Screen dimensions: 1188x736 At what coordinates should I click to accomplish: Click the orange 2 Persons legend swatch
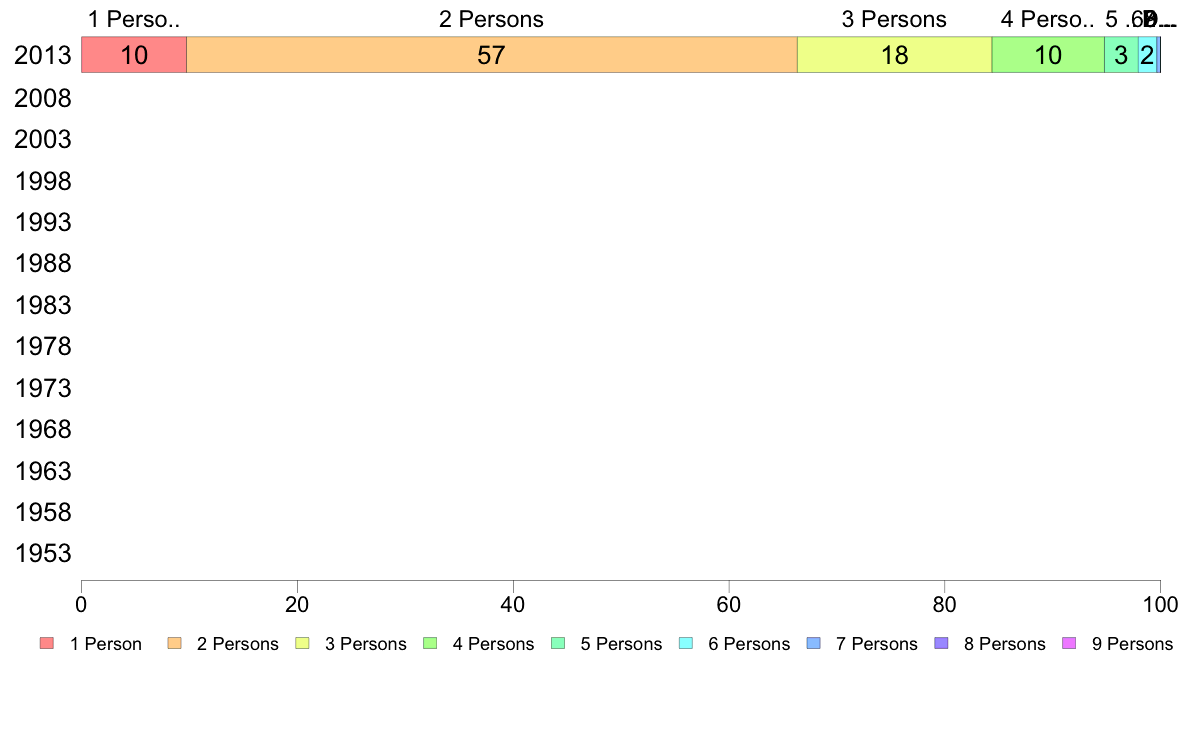(x=174, y=644)
